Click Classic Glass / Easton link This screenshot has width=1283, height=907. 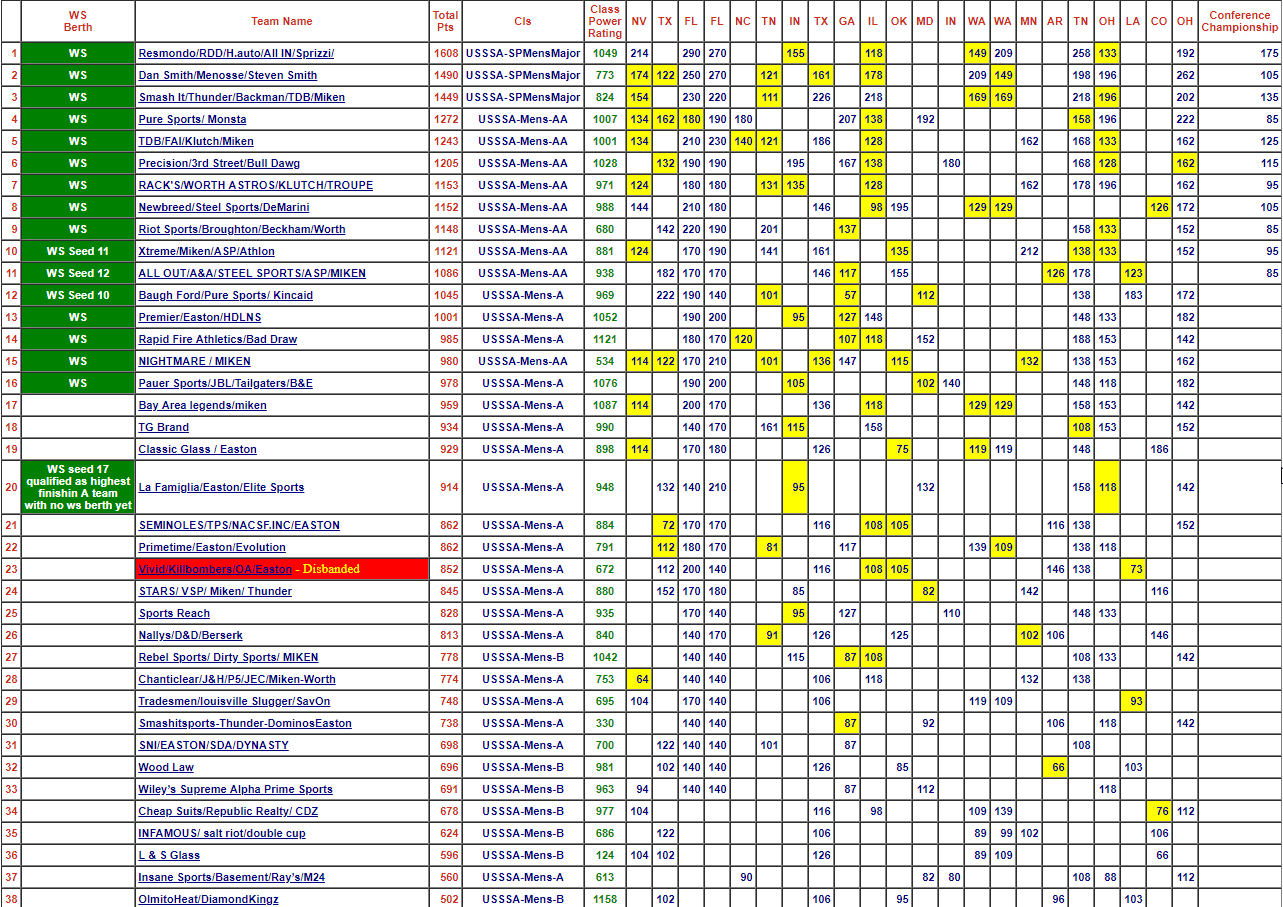pos(197,449)
